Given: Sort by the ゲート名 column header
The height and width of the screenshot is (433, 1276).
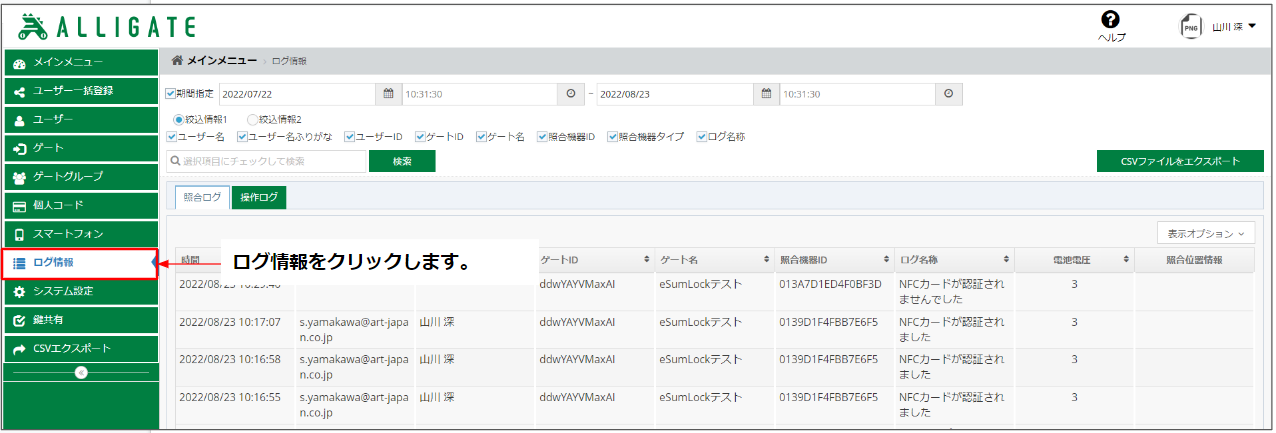Looking at the screenshot, I should click(714, 260).
